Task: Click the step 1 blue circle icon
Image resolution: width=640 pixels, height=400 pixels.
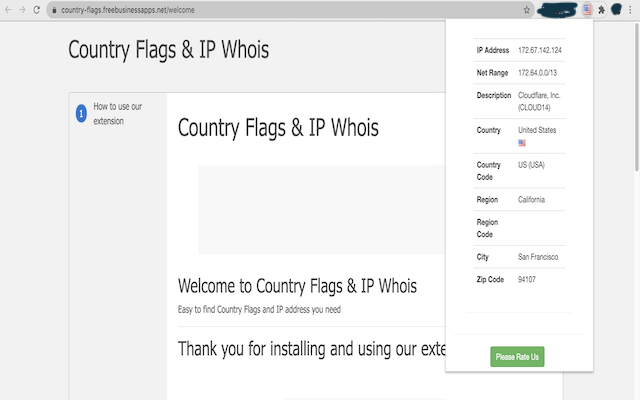Action: [81, 113]
